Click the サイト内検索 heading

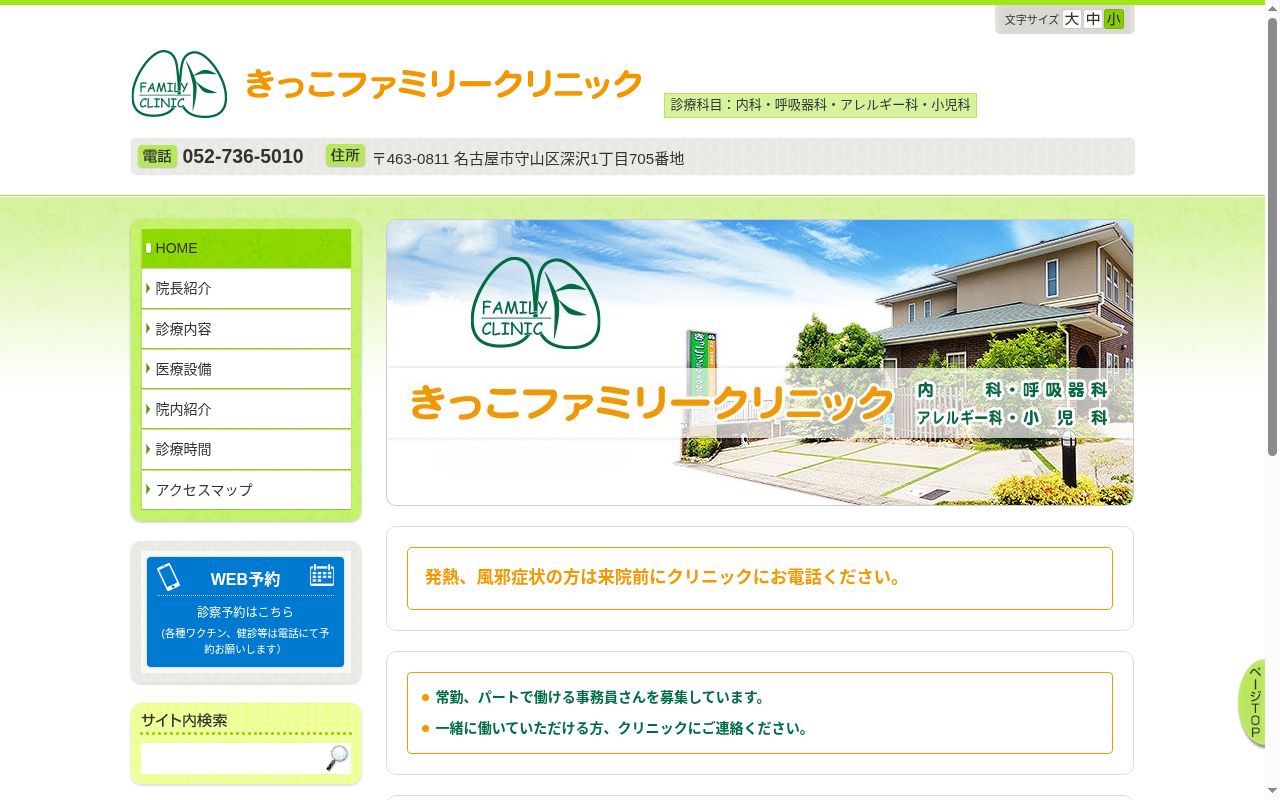coord(184,720)
